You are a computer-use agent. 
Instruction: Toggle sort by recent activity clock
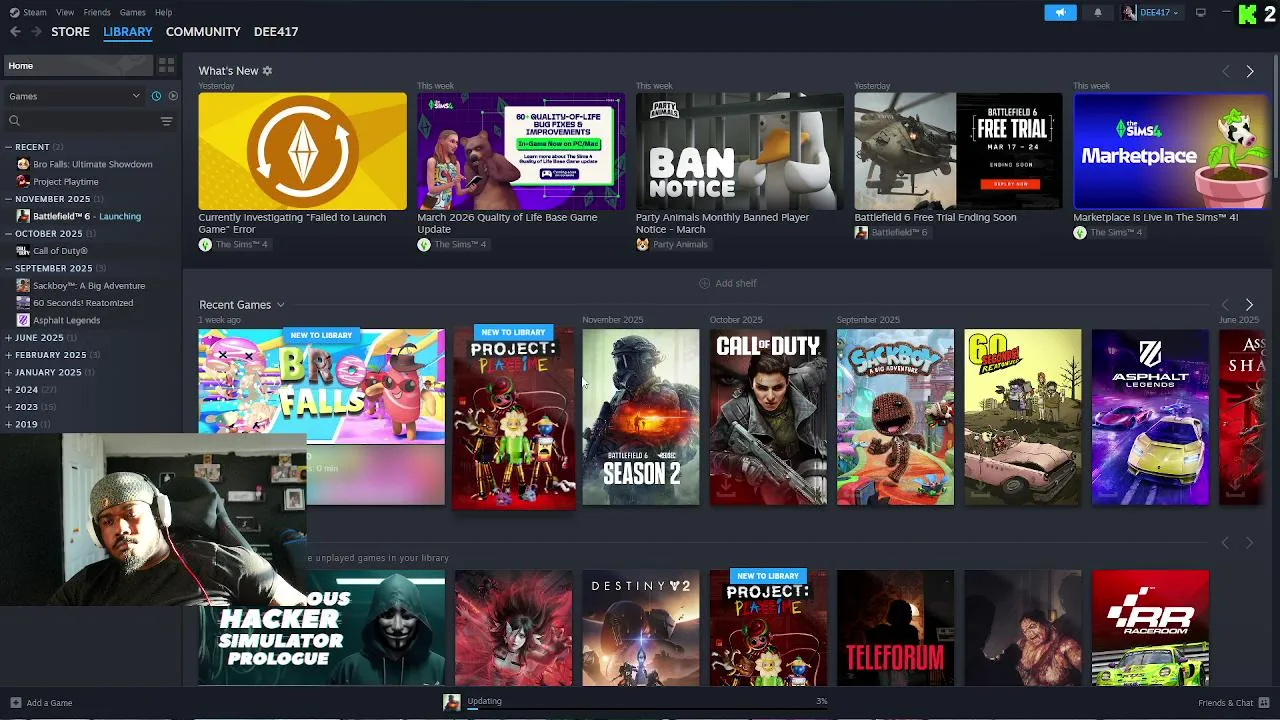coord(156,96)
